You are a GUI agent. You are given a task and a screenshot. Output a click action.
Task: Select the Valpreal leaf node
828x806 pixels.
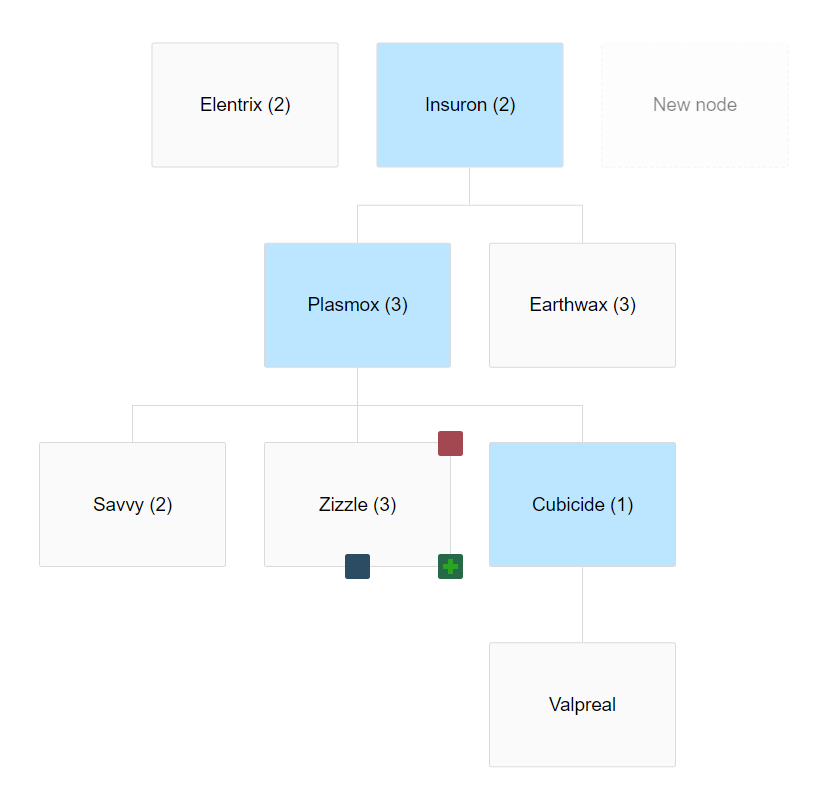pyautogui.click(x=582, y=705)
